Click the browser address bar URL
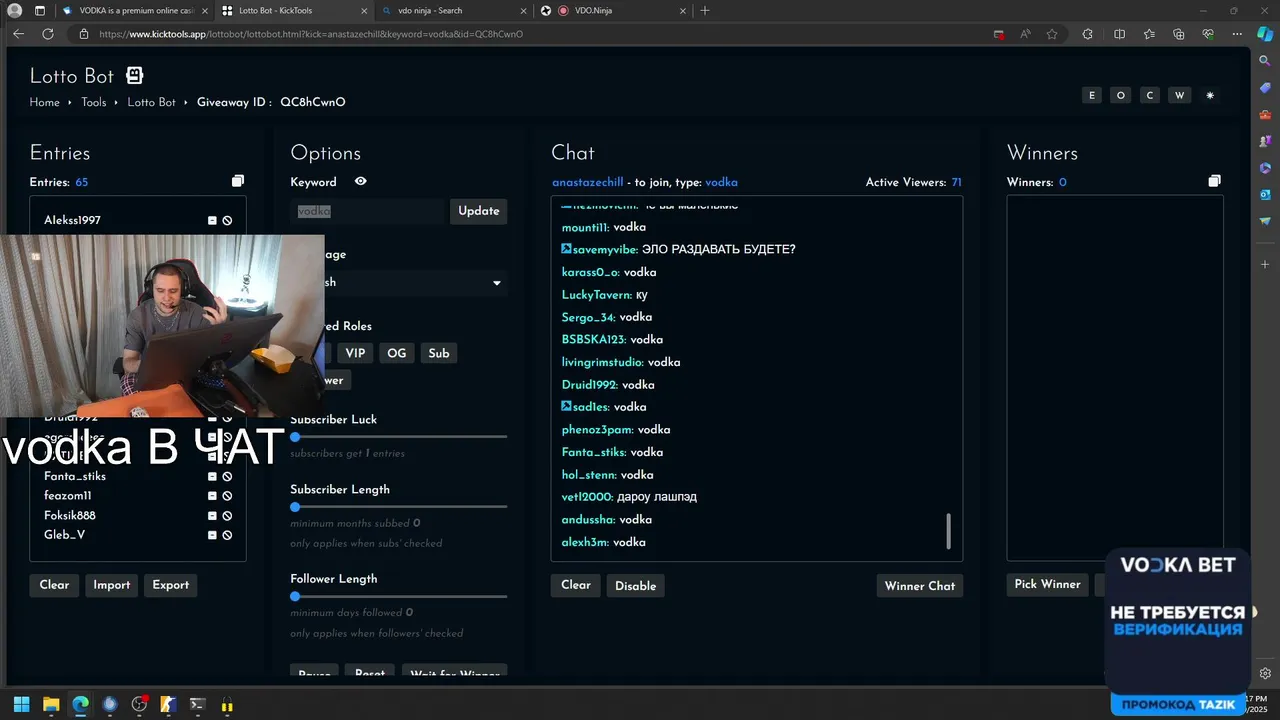 pyautogui.click(x=311, y=34)
